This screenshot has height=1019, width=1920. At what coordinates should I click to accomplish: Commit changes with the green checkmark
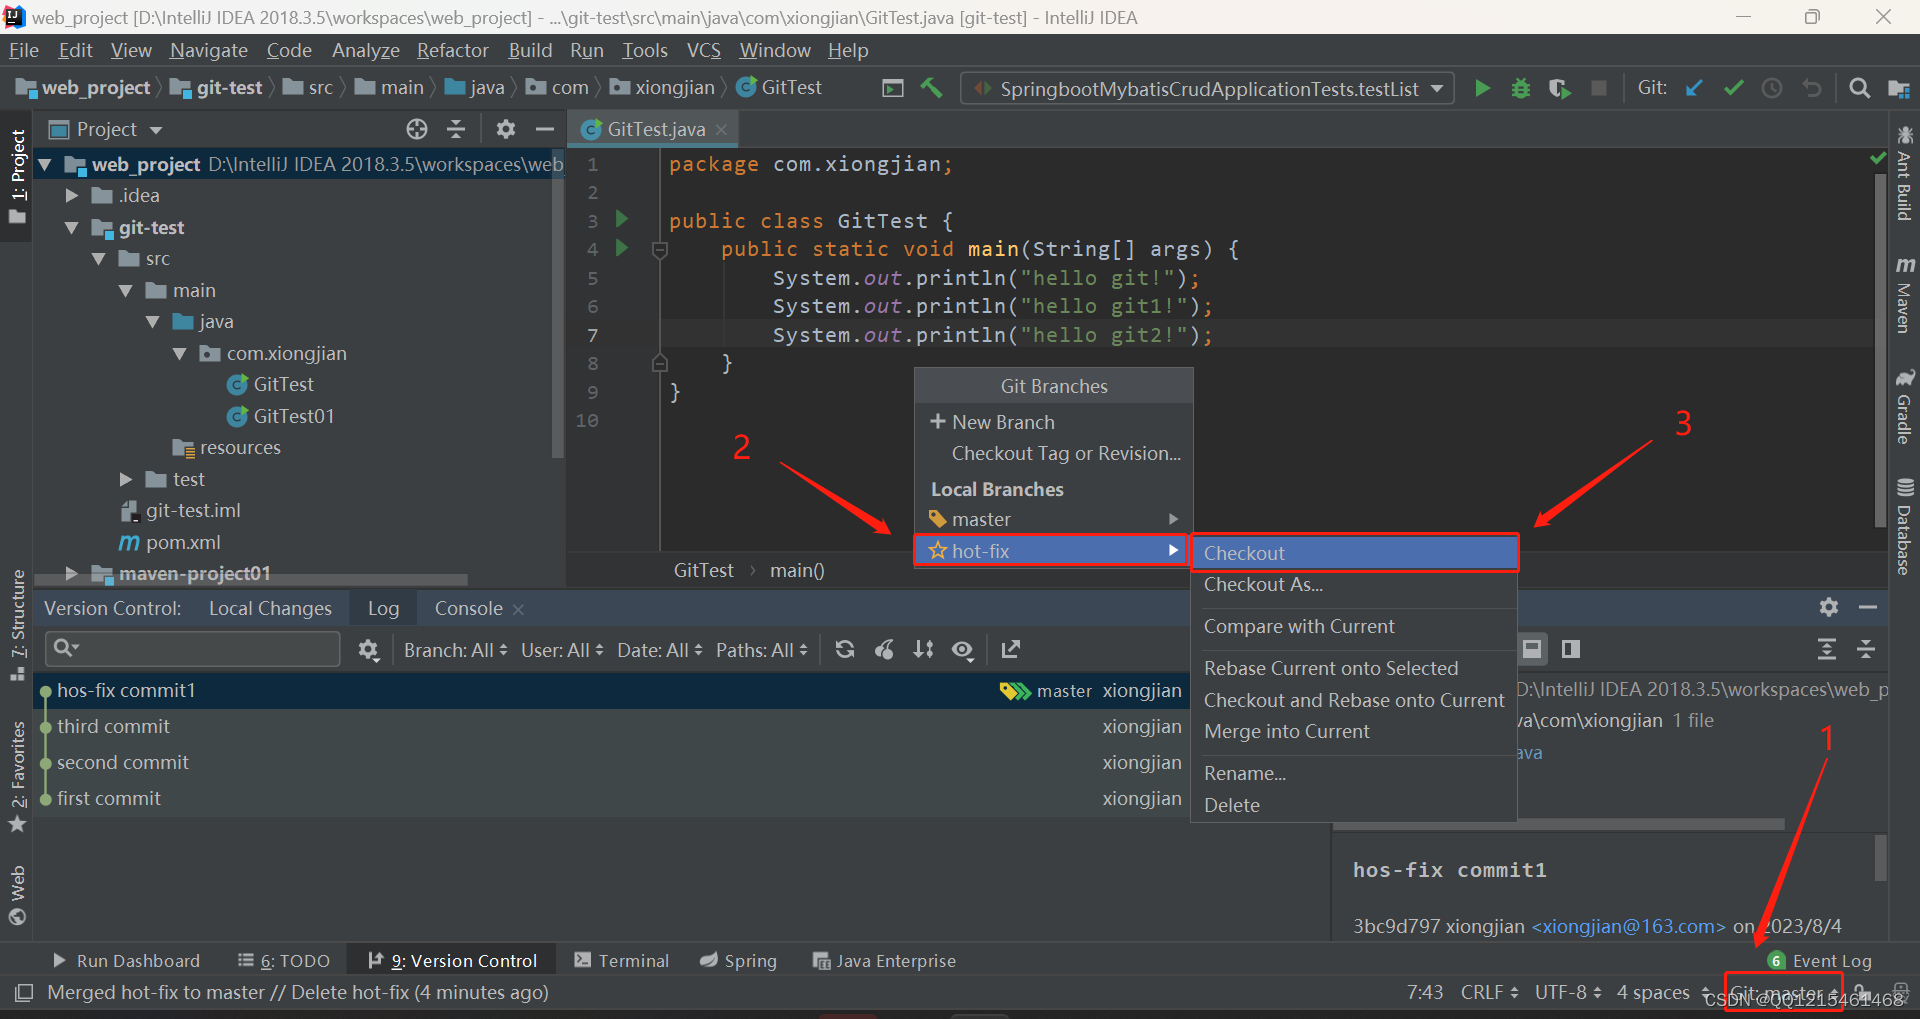[x=1734, y=88]
